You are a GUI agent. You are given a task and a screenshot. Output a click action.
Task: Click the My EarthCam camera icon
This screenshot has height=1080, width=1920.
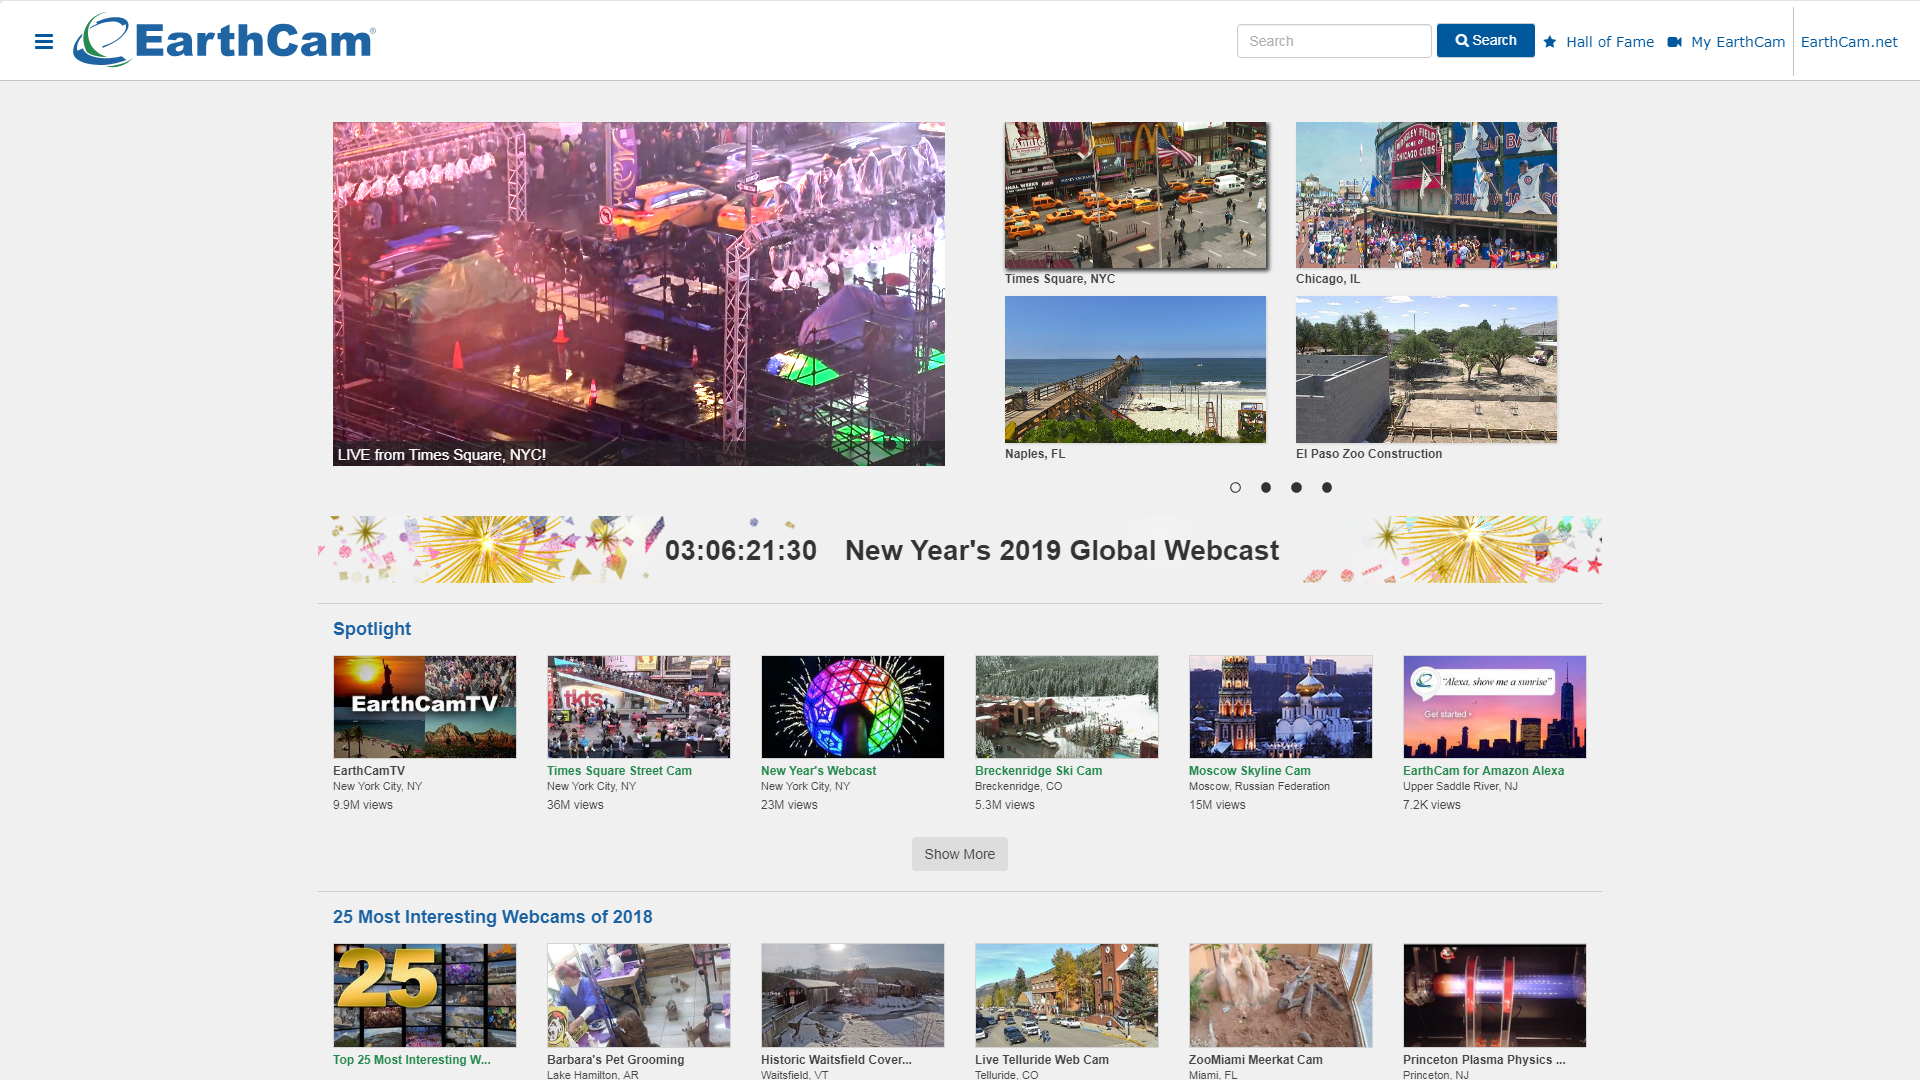(1675, 42)
